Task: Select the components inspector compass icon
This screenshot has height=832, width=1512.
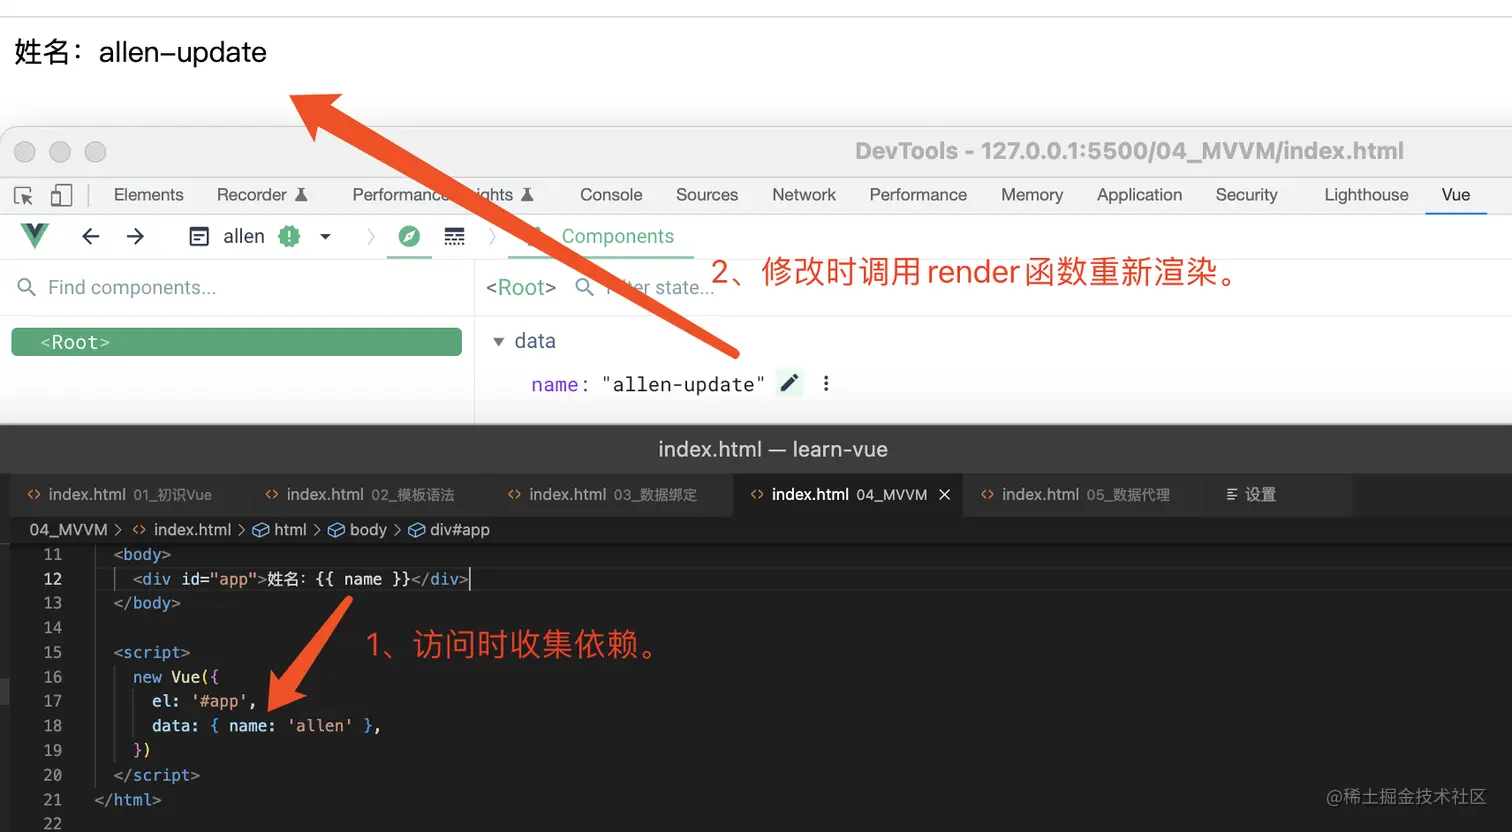Action: (409, 236)
